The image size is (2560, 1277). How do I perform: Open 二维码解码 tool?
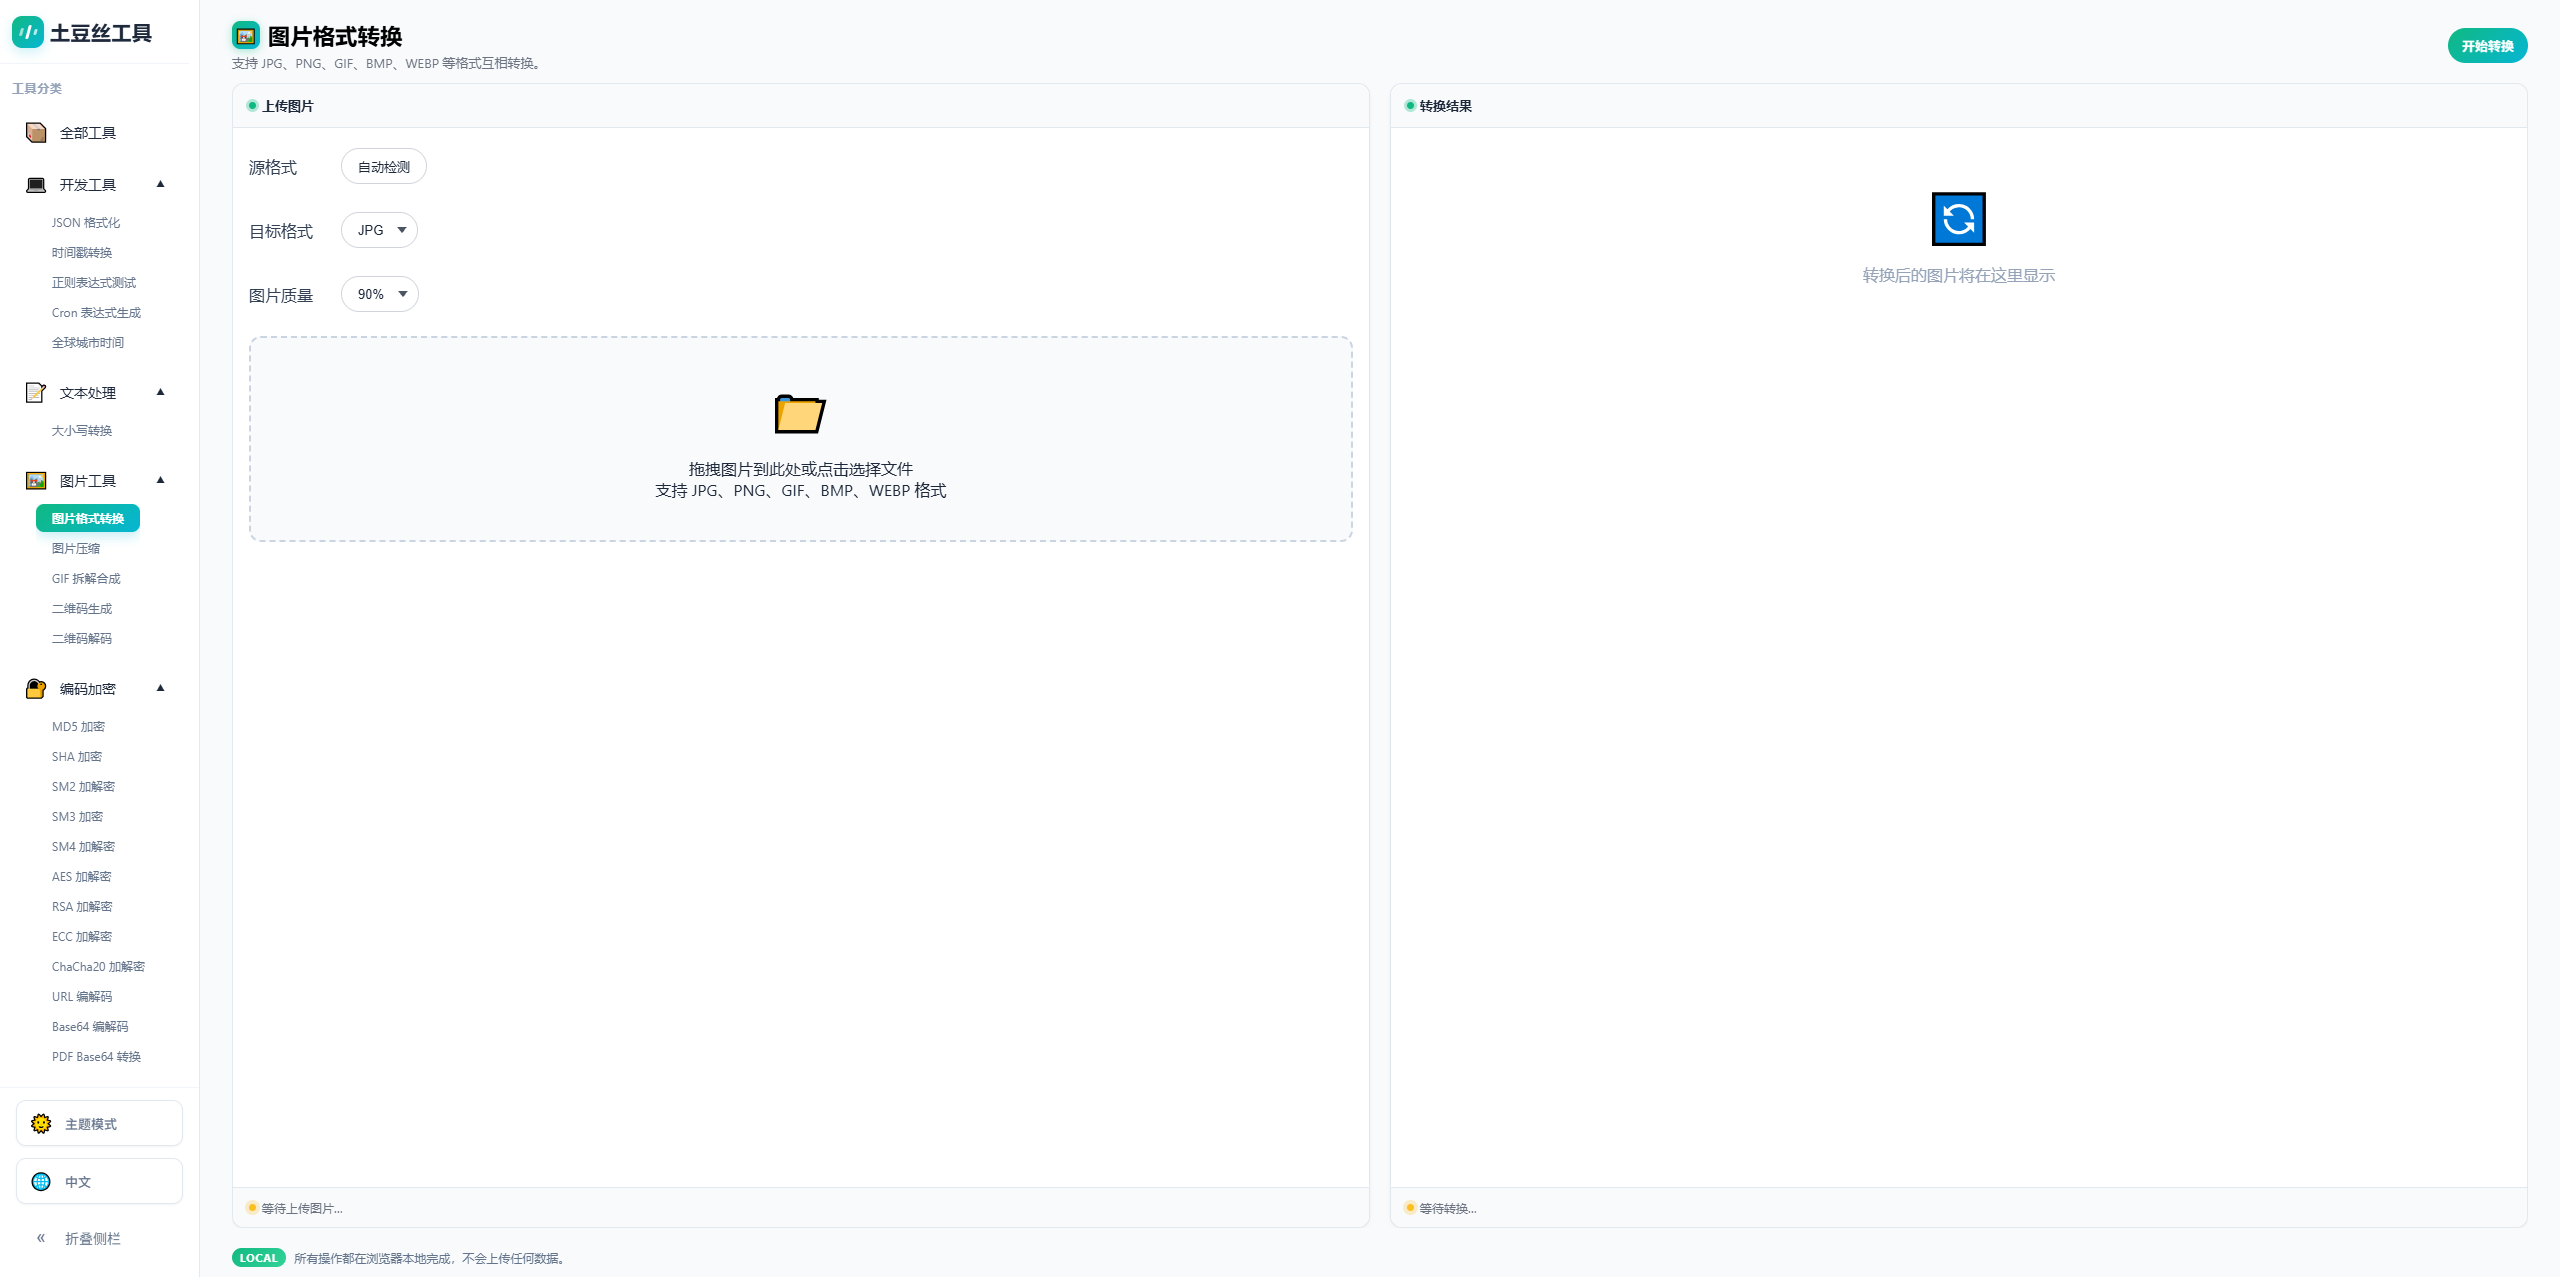coord(82,639)
